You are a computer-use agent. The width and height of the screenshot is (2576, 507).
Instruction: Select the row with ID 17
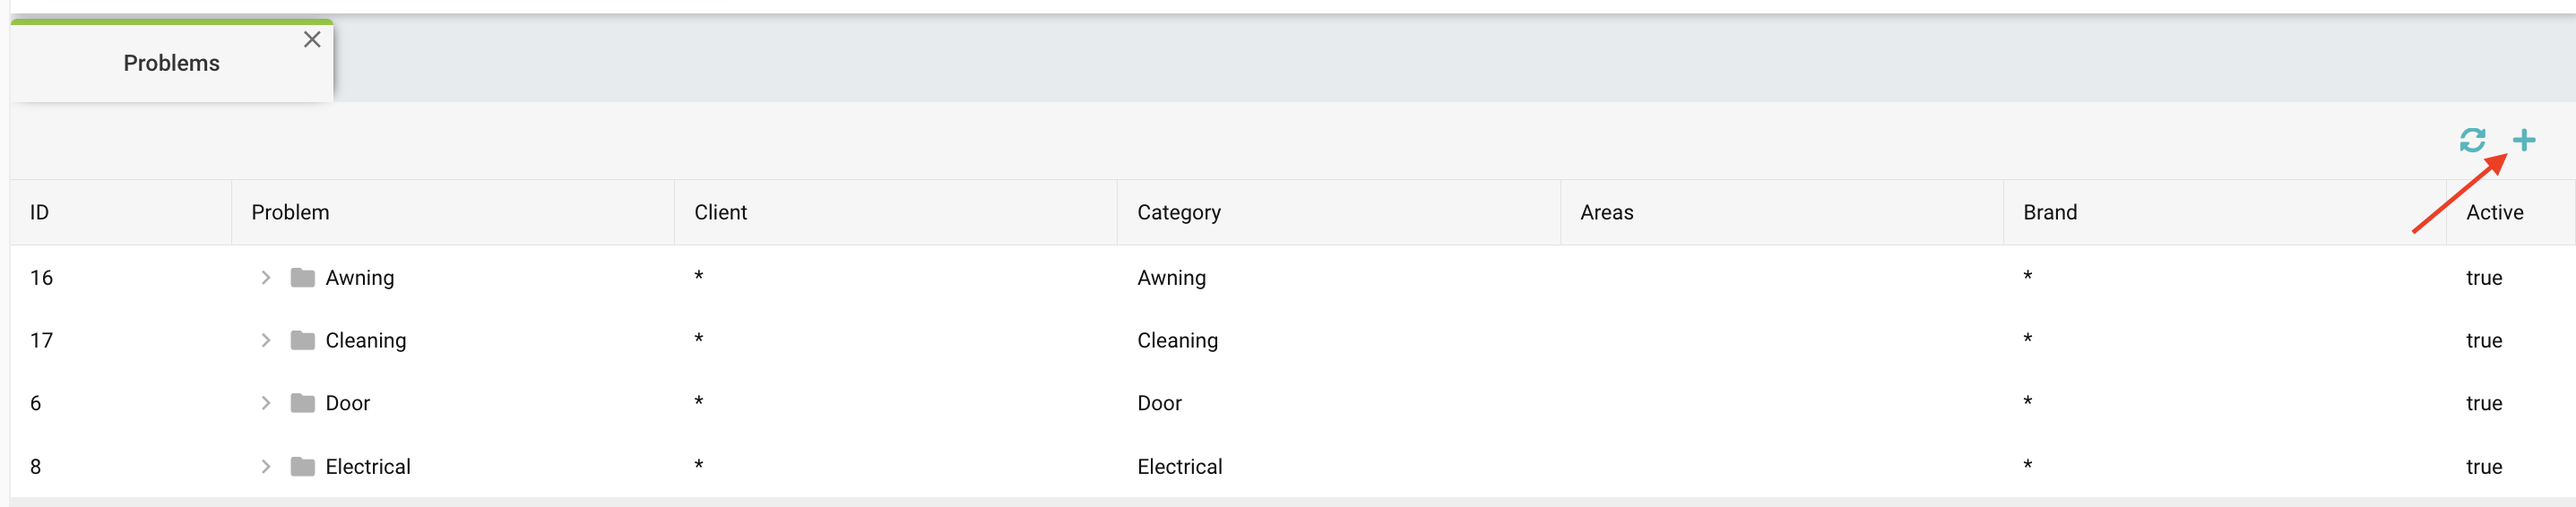[1293, 340]
